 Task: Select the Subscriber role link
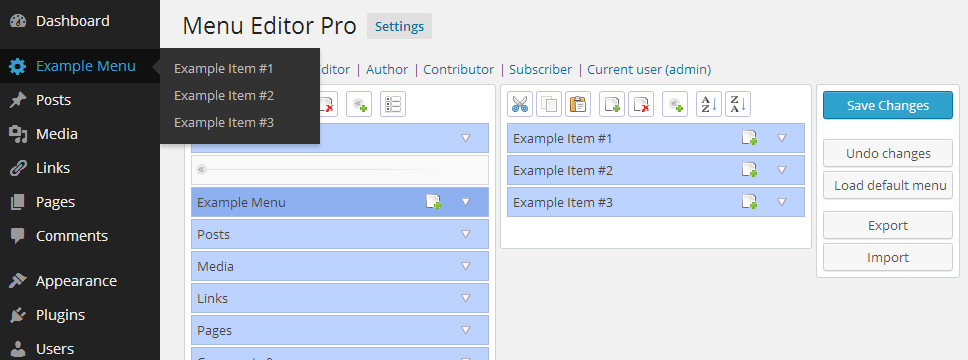pos(541,70)
